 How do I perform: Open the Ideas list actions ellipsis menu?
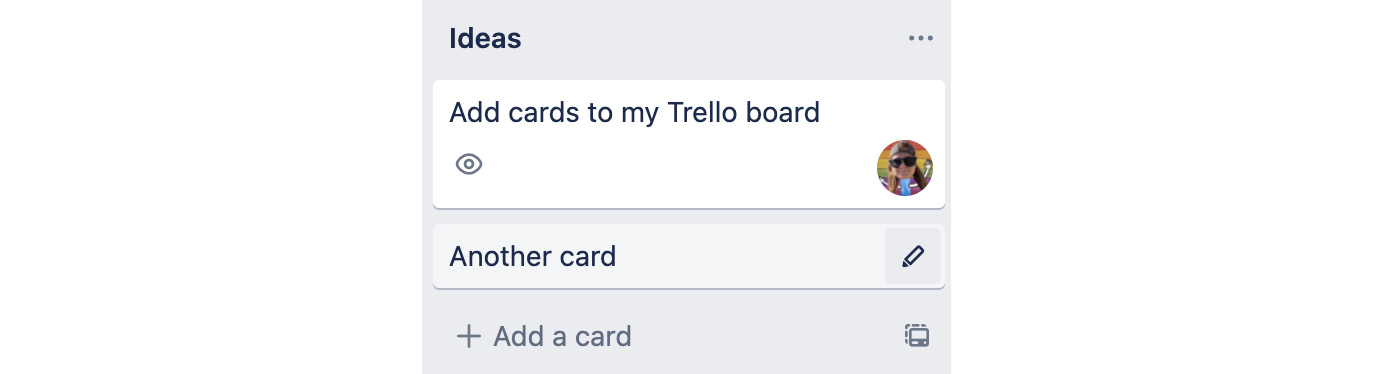[x=920, y=39]
